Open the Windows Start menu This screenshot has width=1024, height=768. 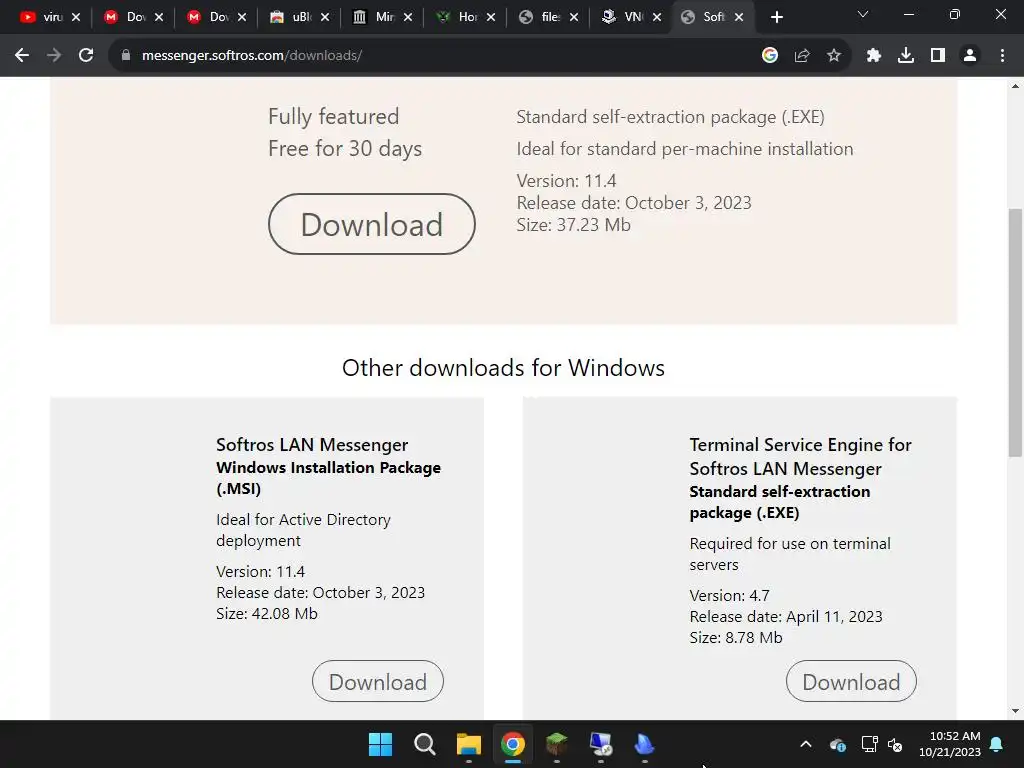(380, 744)
